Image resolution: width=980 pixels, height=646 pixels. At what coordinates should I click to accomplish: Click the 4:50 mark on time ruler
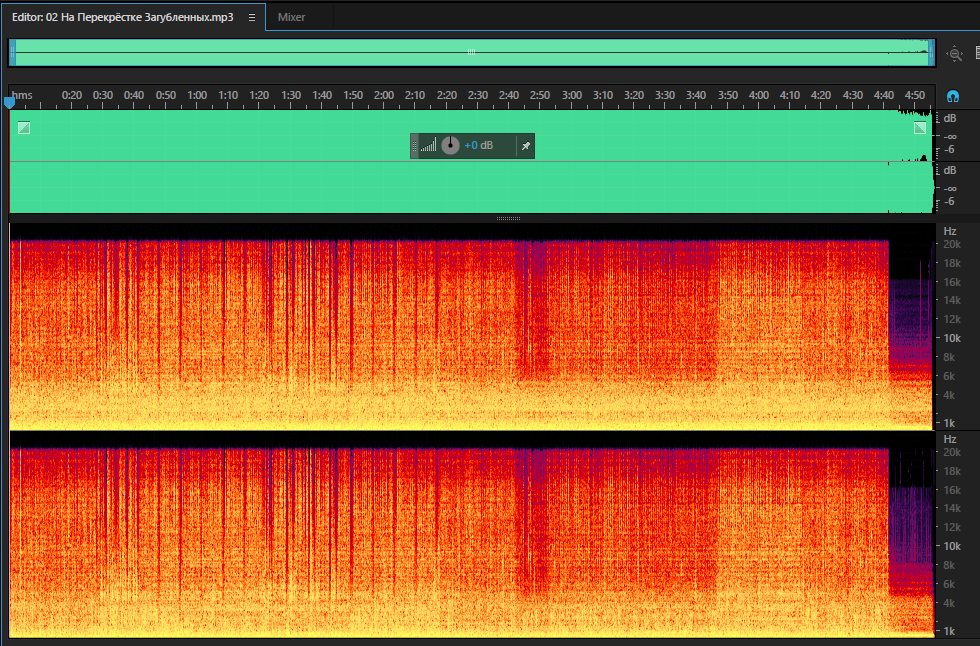click(x=915, y=95)
